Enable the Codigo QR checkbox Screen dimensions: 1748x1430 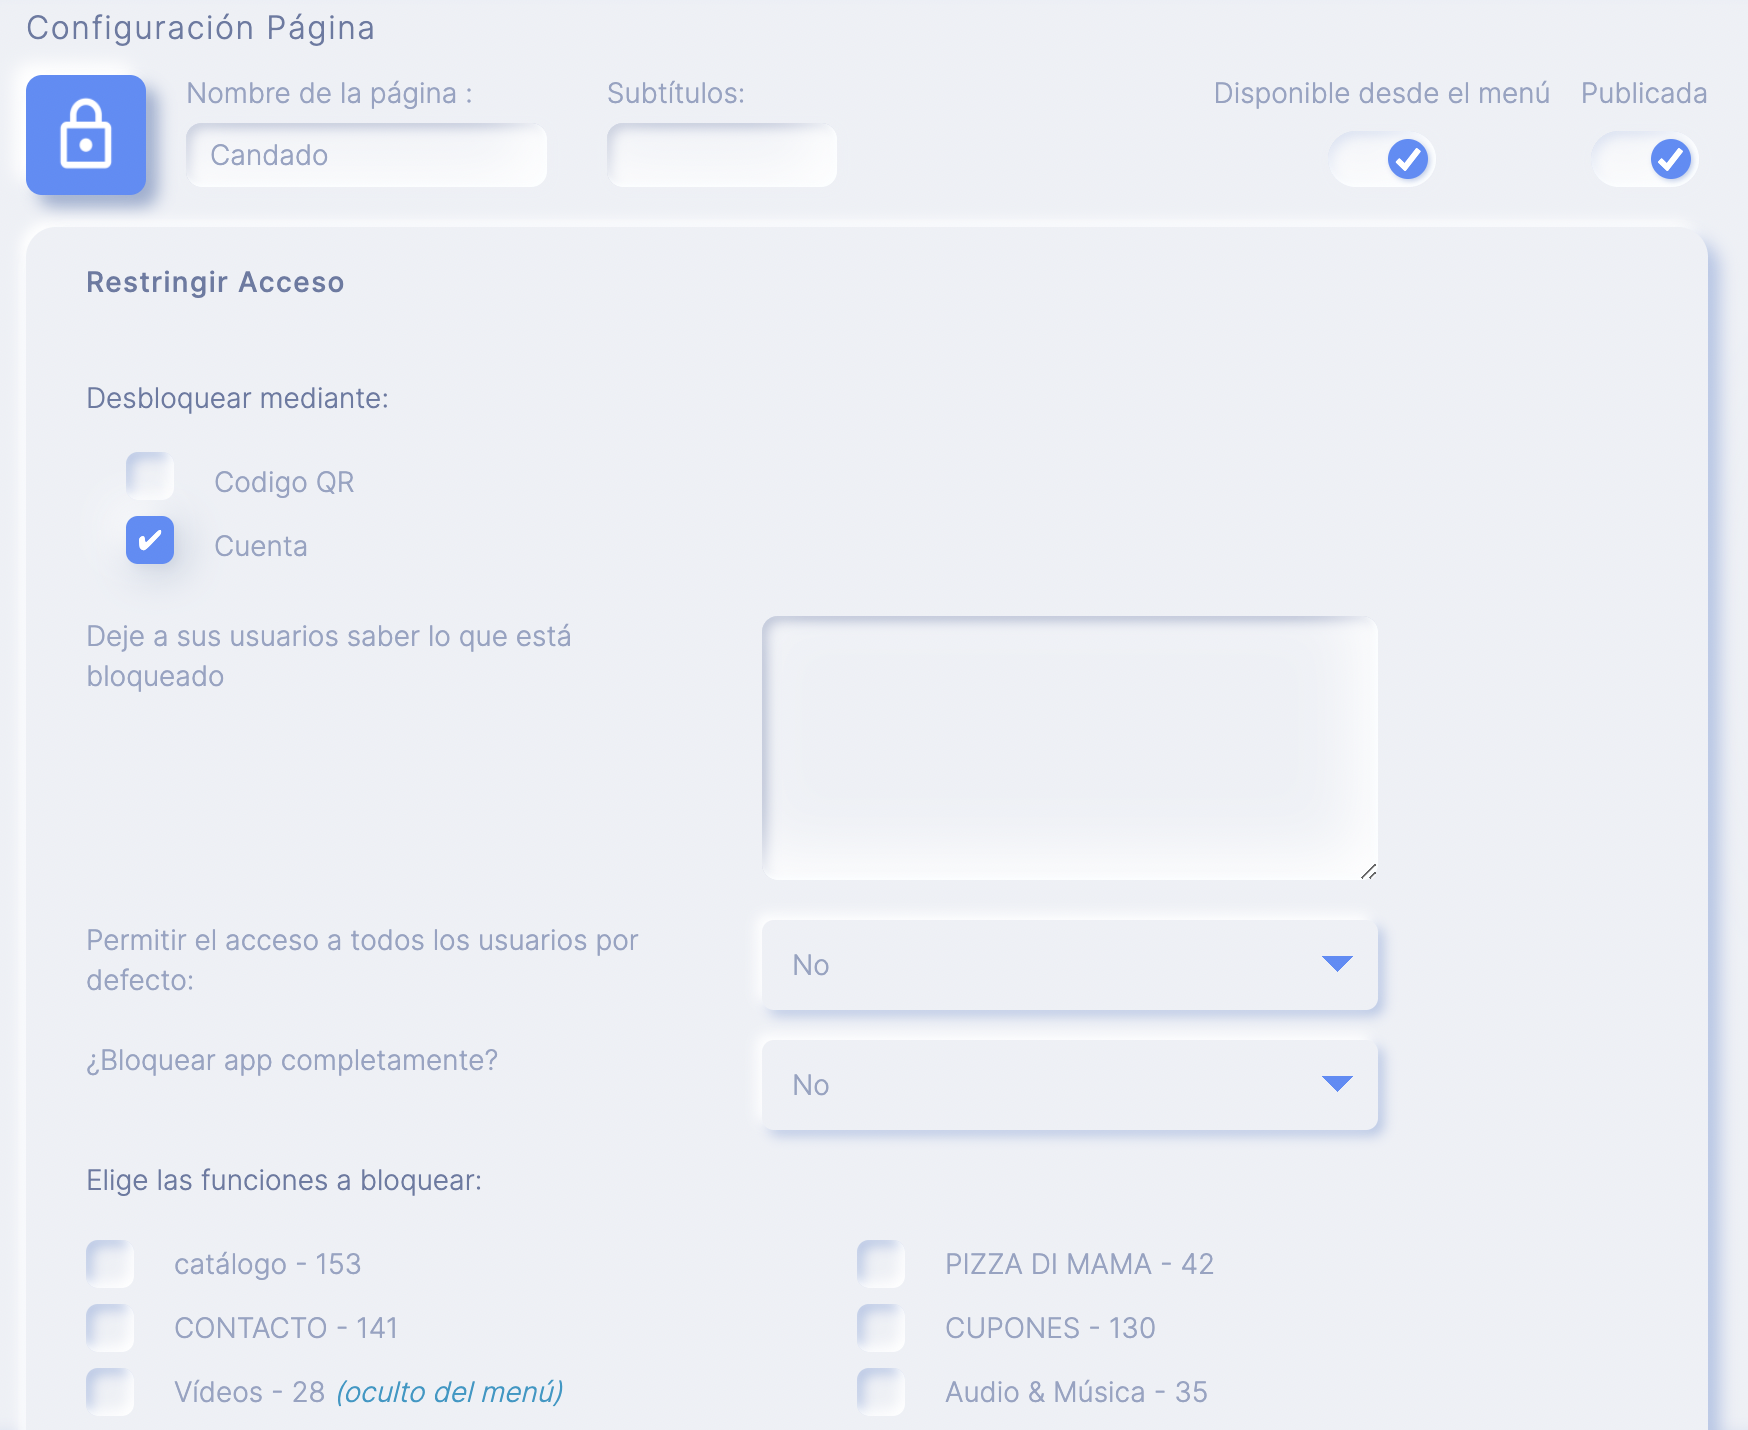click(150, 476)
